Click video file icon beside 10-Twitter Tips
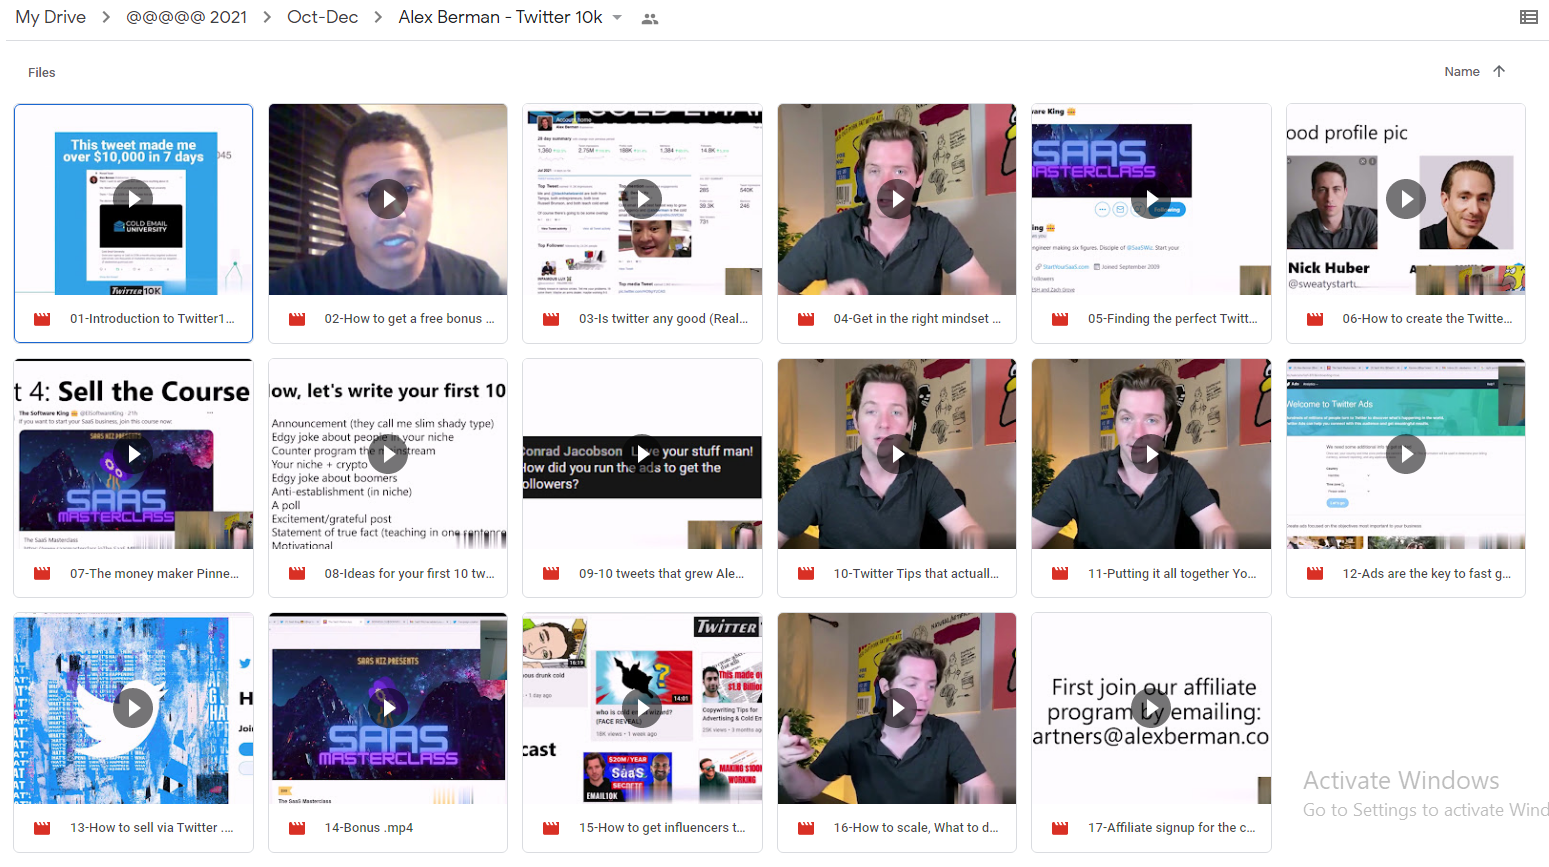Image resolution: width=1549 pixels, height=867 pixels. pyautogui.click(x=806, y=574)
